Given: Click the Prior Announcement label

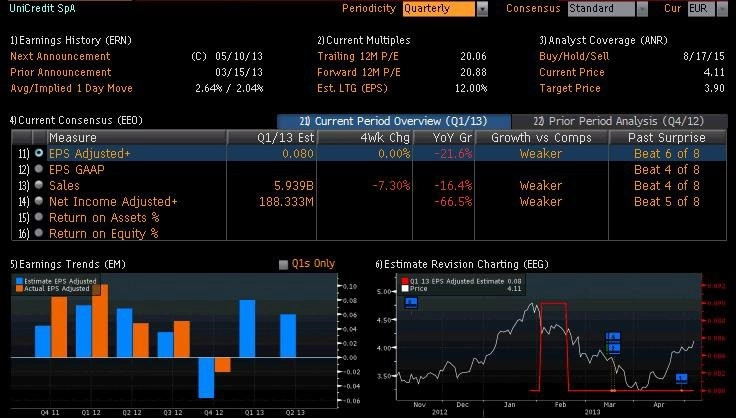Looking at the screenshot, I should pos(61,72).
